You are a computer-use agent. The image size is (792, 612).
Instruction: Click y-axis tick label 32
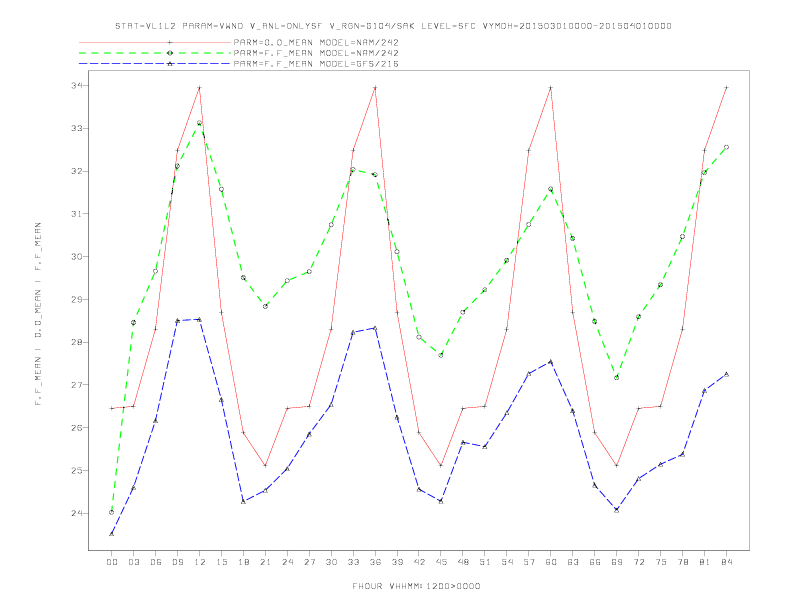[77, 171]
